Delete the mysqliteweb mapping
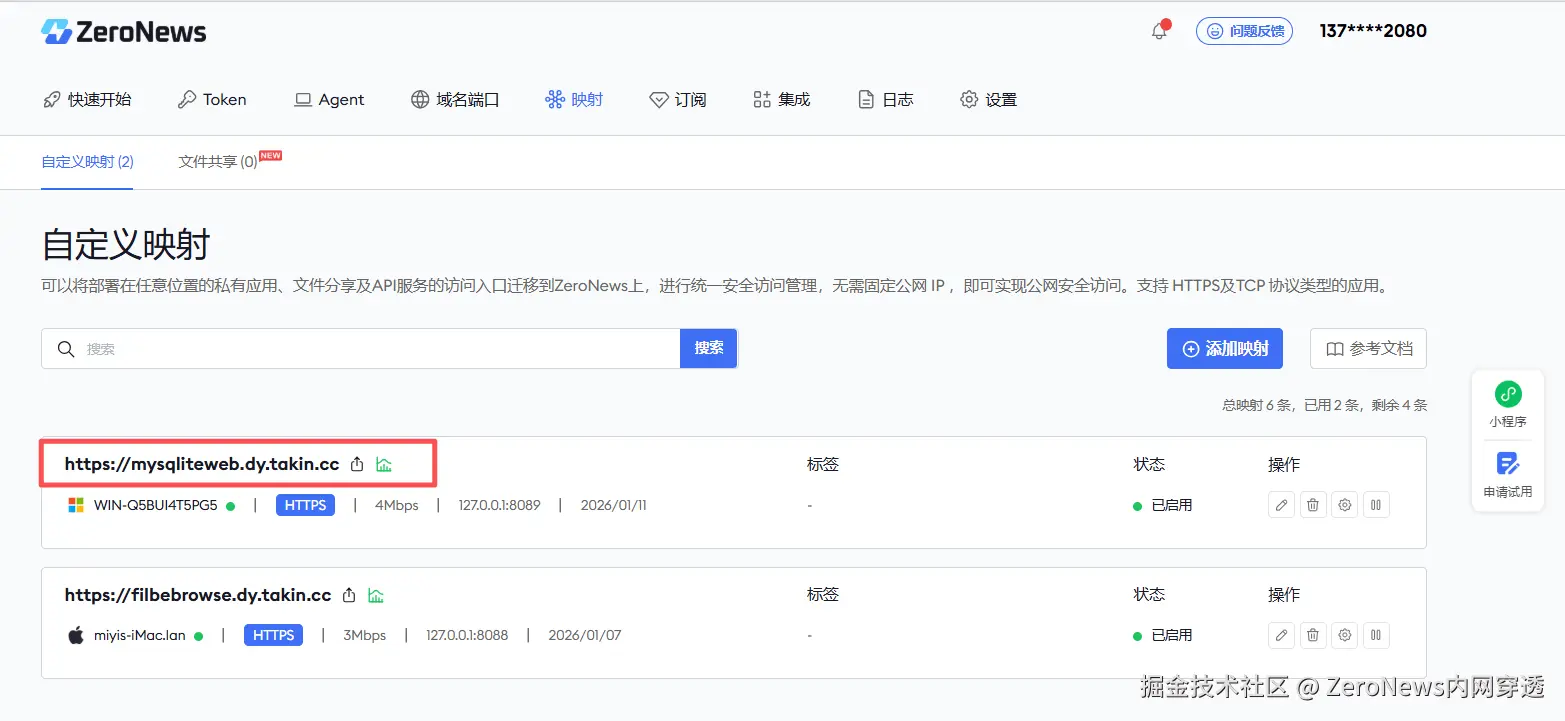The image size is (1565, 721). 1313,505
